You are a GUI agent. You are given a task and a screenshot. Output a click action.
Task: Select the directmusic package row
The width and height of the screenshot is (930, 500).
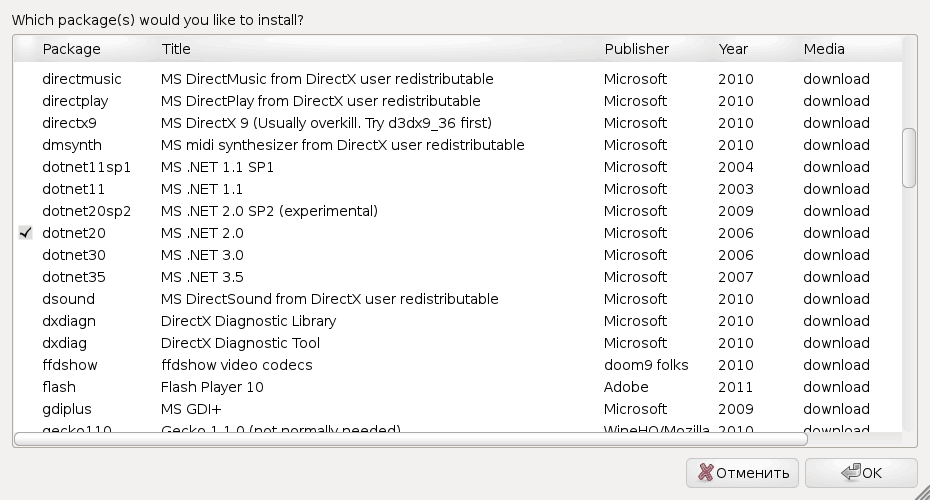click(x=457, y=79)
